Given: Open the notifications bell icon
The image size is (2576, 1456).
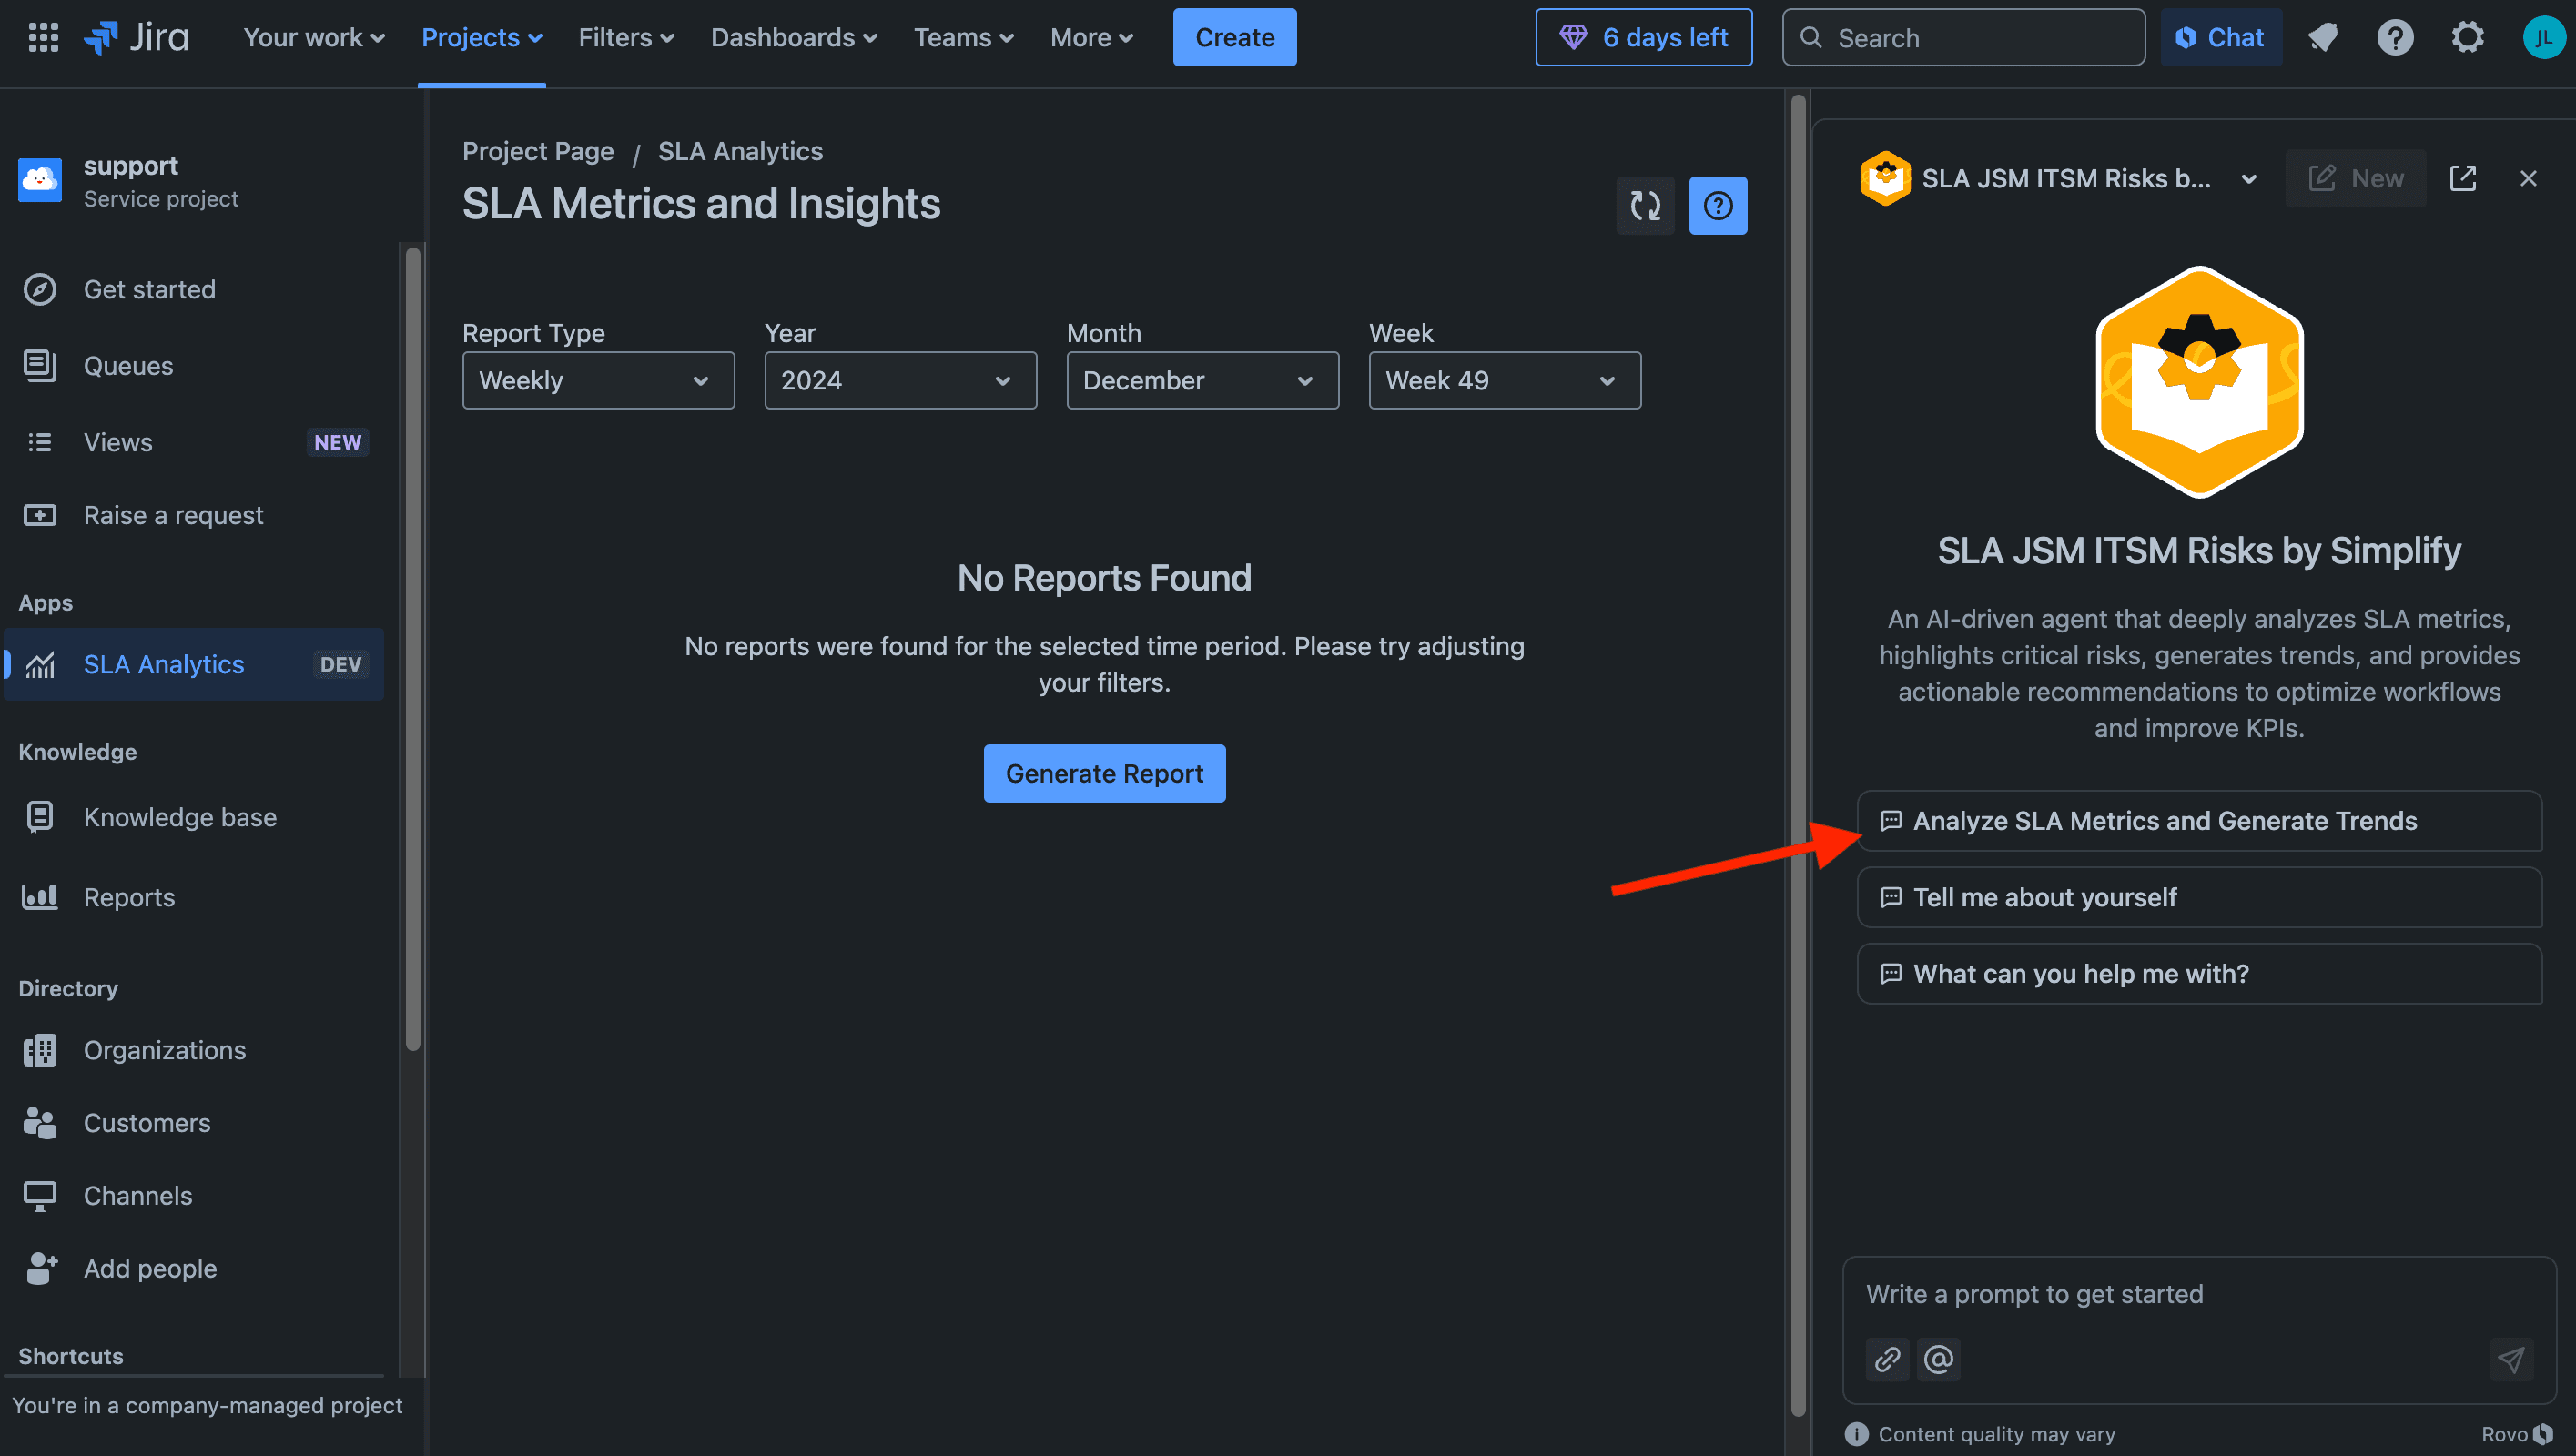Looking at the screenshot, I should click(2322, 38).
